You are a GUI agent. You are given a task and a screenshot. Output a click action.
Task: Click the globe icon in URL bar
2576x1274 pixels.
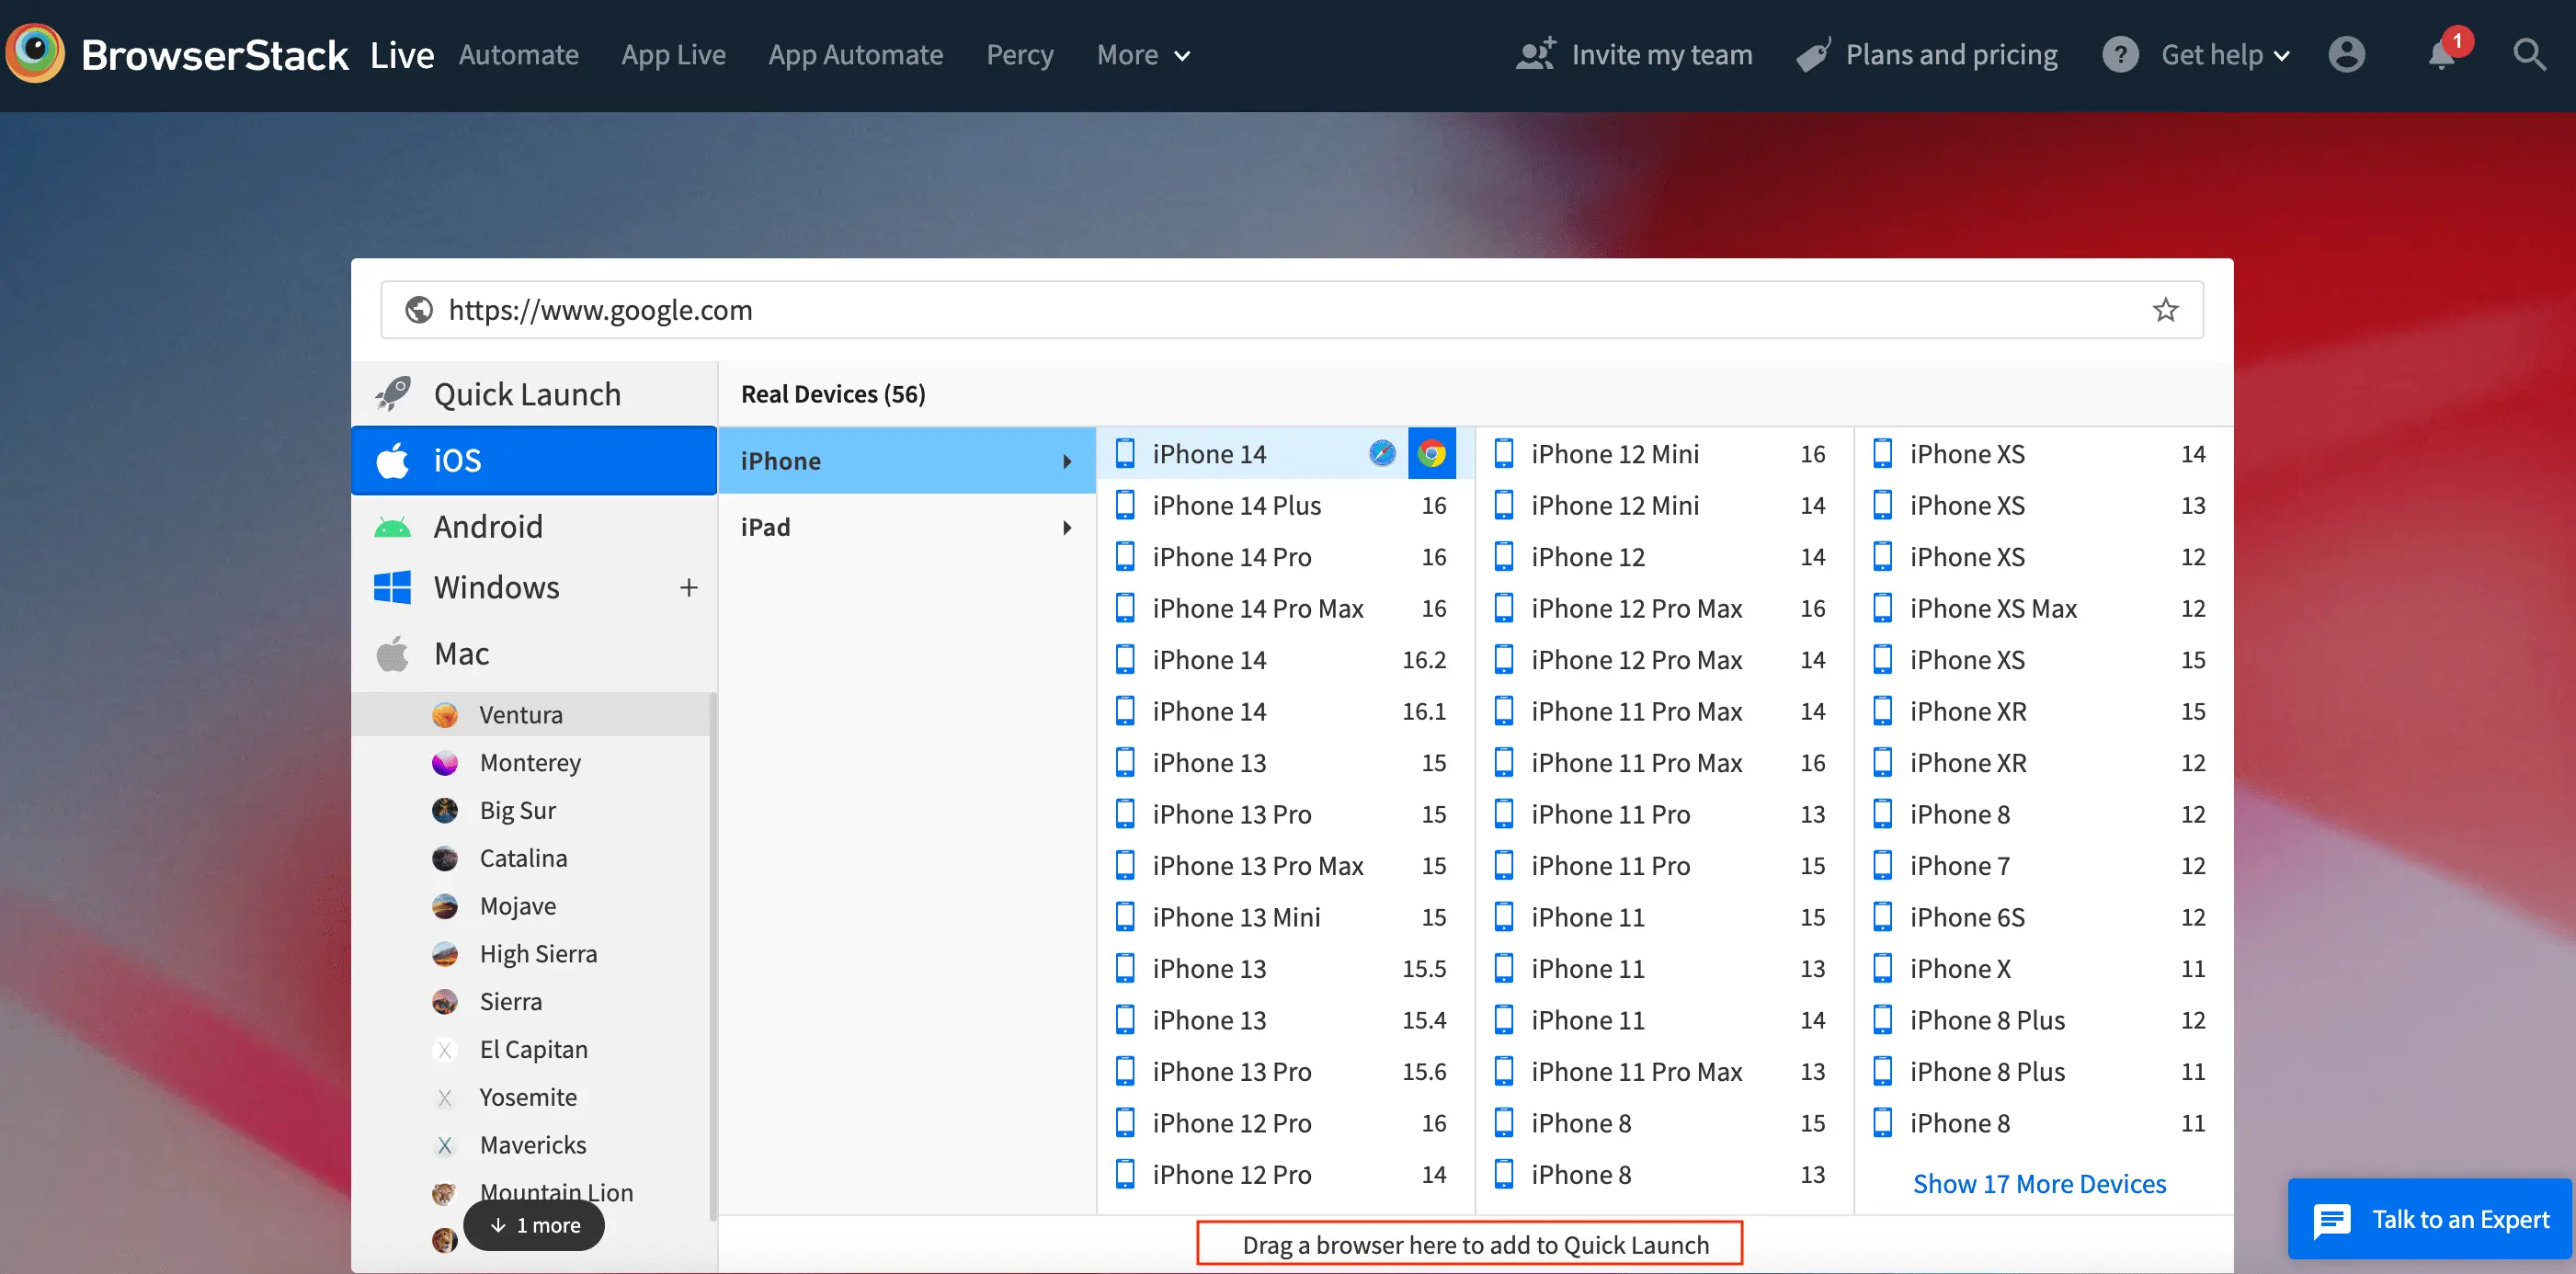[419, 310]
